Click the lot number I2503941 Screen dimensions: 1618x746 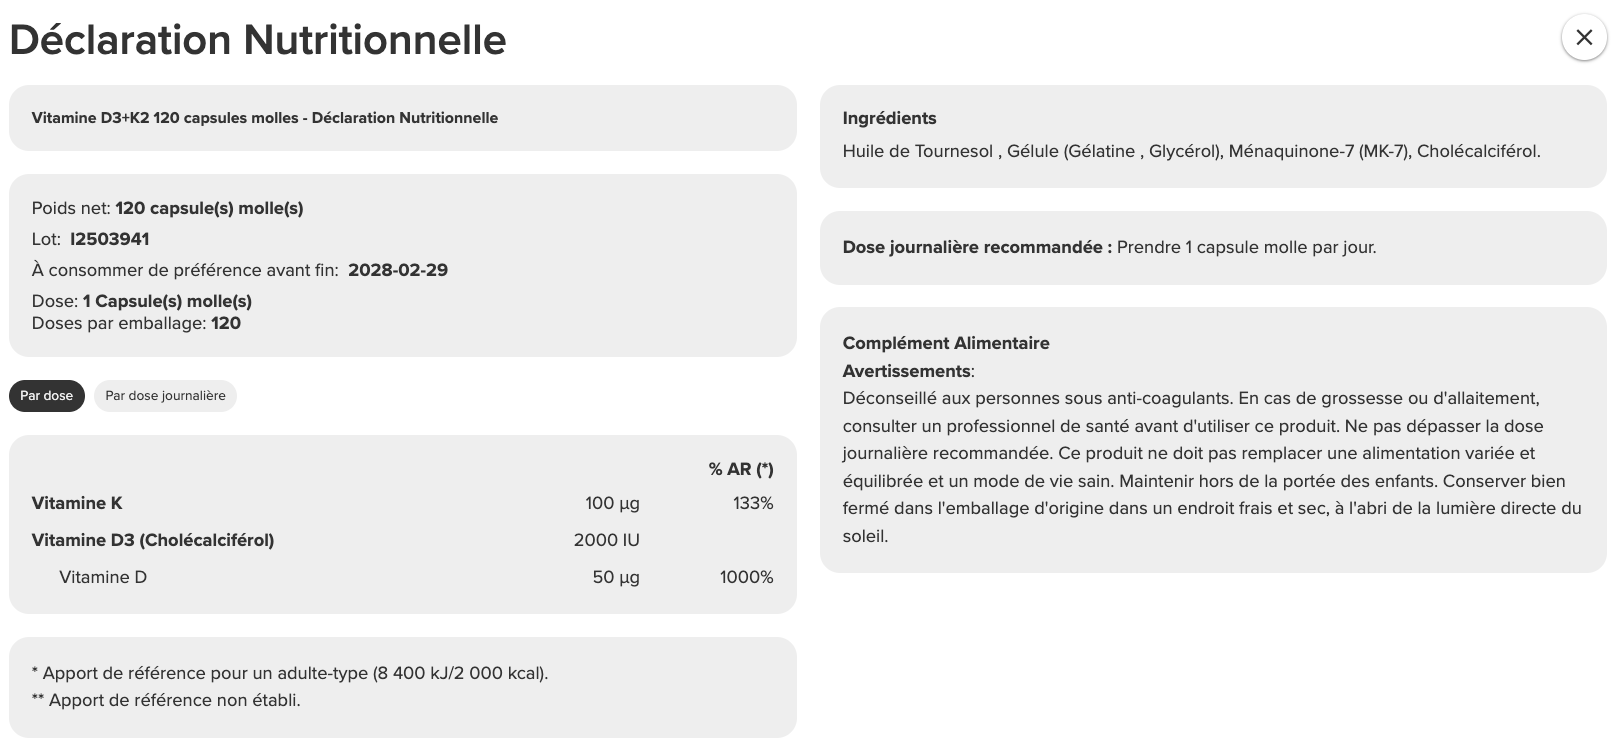(x=110, y=239)
